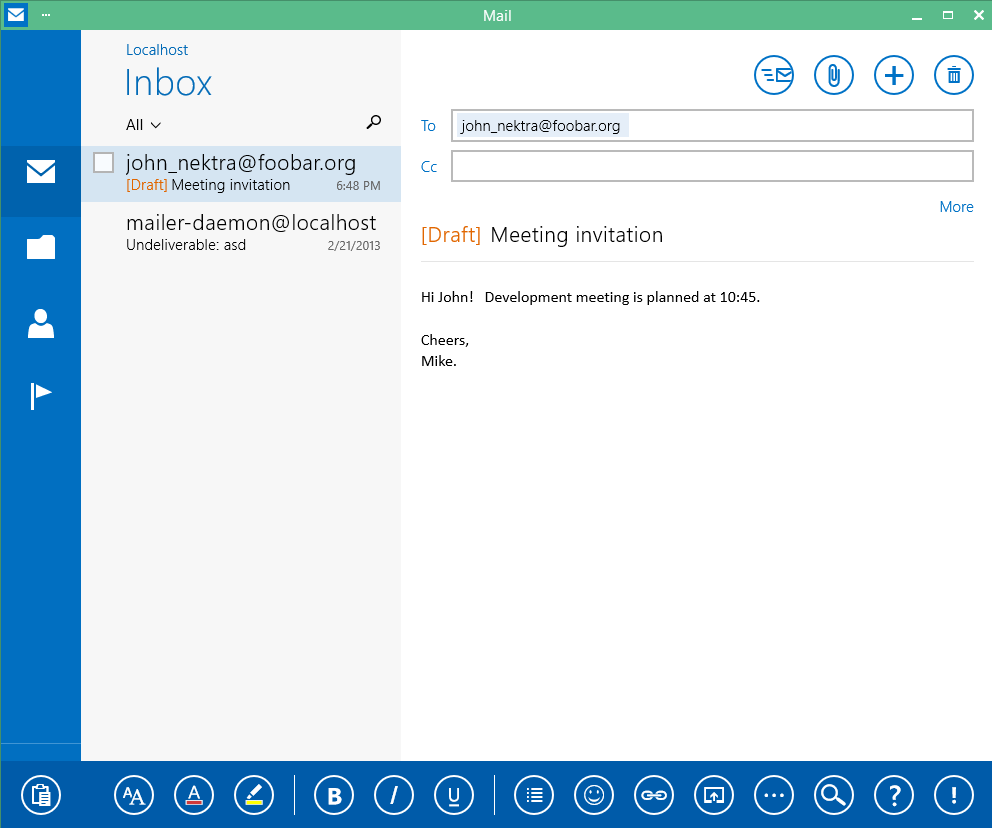Viewport: 992px width, 828px height.
Task: Apply text highlight color with the marker icon
Action: click(253, 795)
